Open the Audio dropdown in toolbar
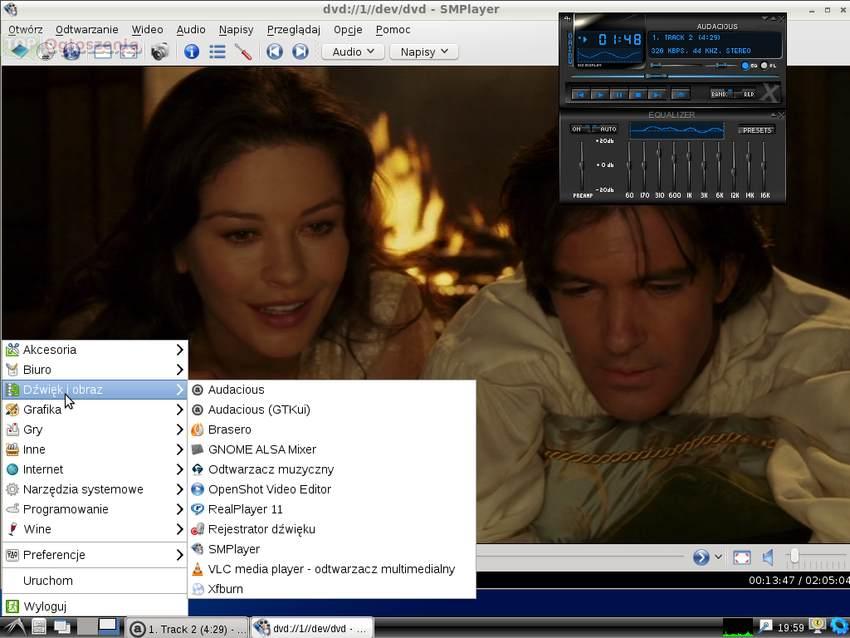 click(x=353, y=51)
